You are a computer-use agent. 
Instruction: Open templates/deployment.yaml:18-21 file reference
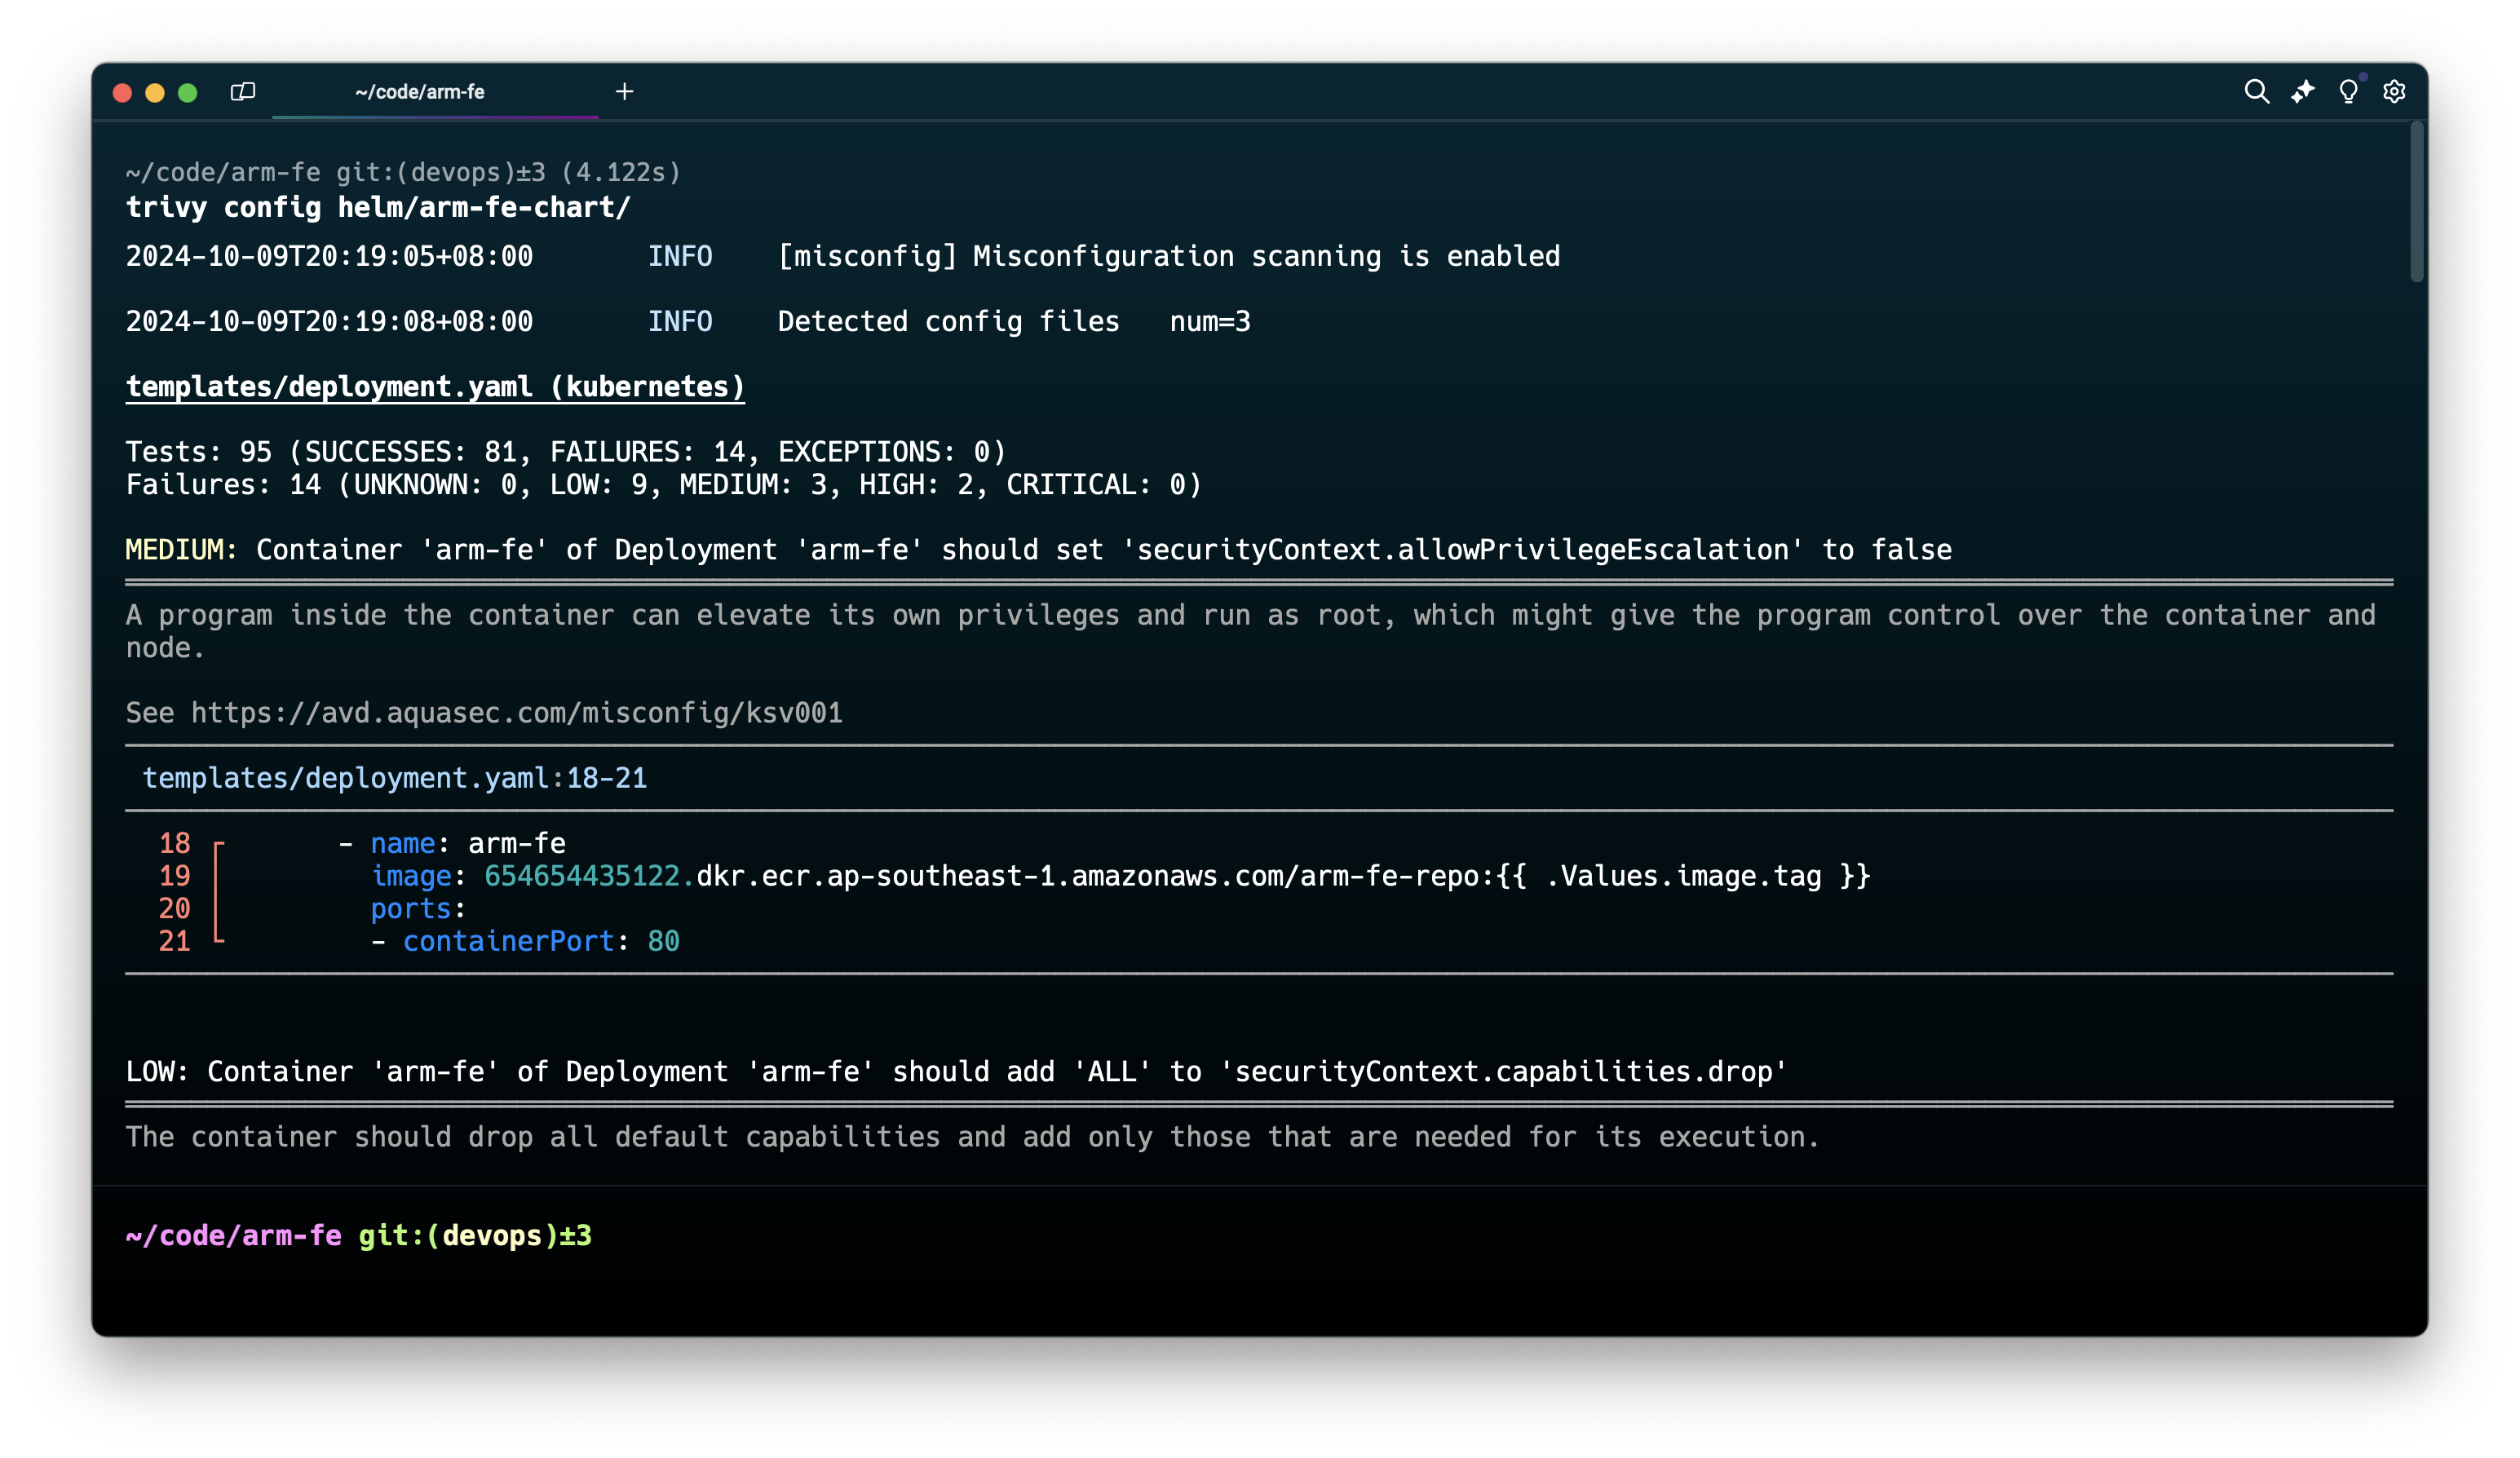tap(395, 778)
